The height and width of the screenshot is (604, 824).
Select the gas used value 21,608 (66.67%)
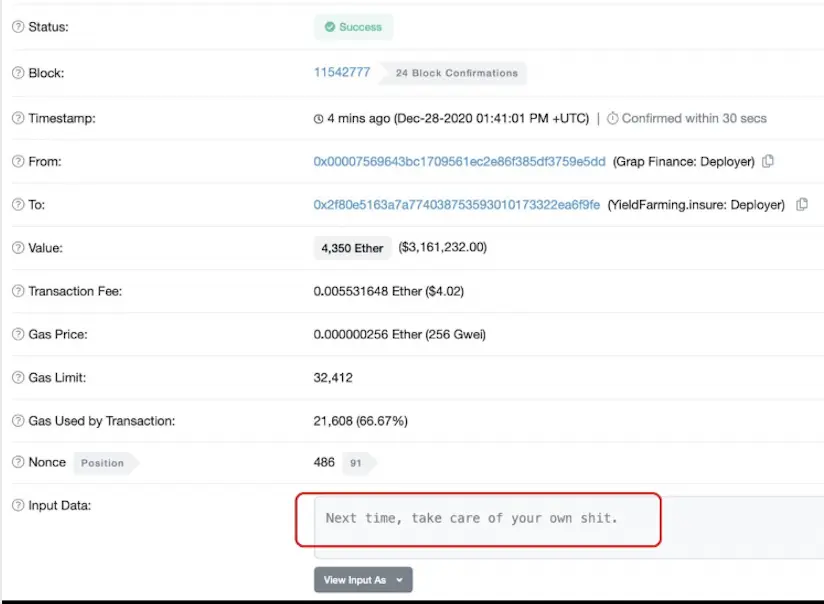point(360,421)
